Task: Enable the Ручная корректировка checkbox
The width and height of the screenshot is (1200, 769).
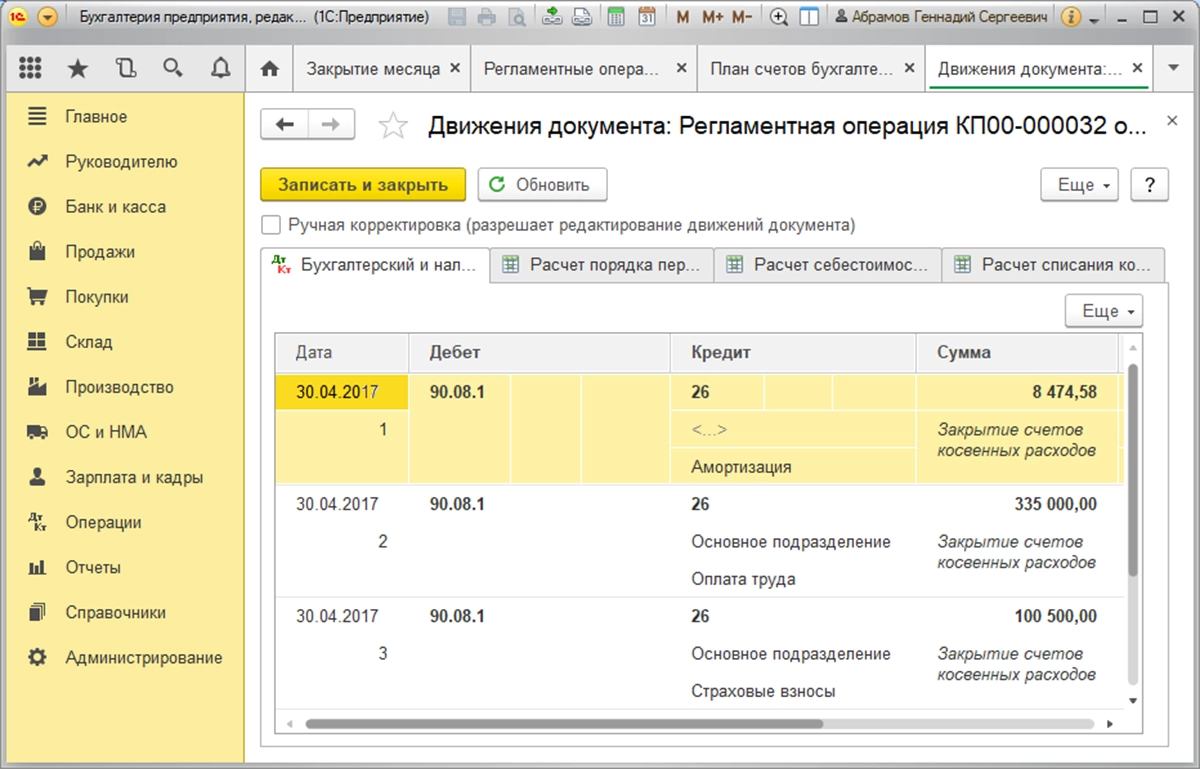Action: tap(270, 225)
